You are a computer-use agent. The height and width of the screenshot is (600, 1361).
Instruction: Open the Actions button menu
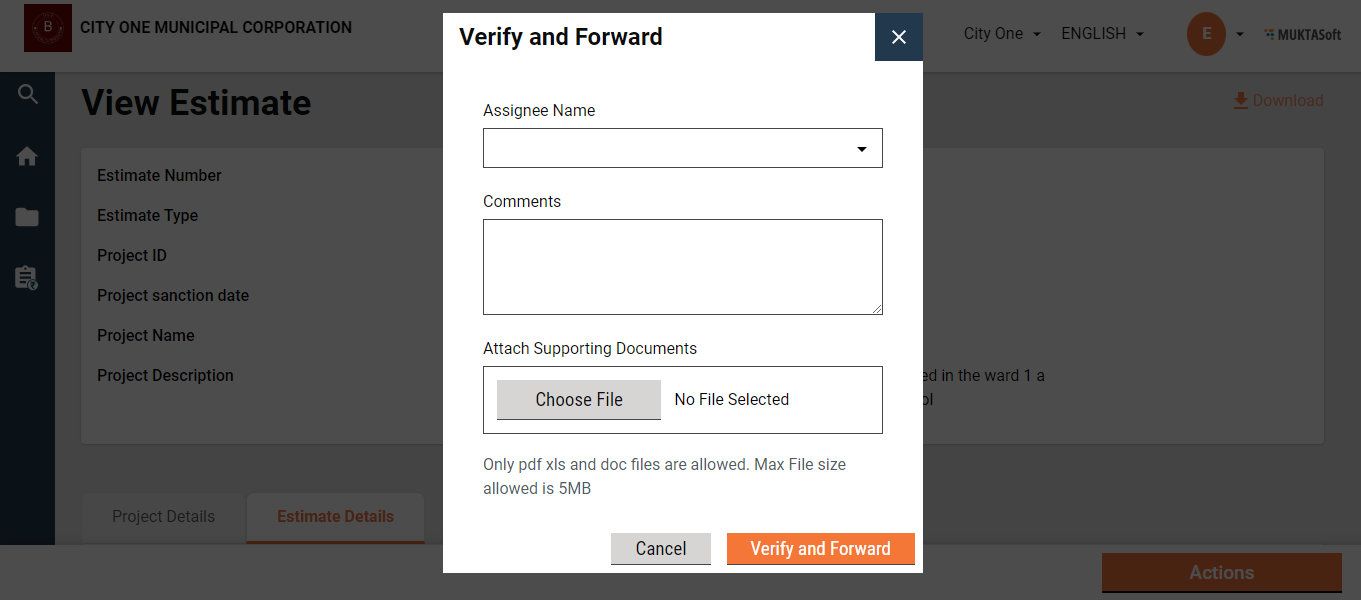(1221, 573)
